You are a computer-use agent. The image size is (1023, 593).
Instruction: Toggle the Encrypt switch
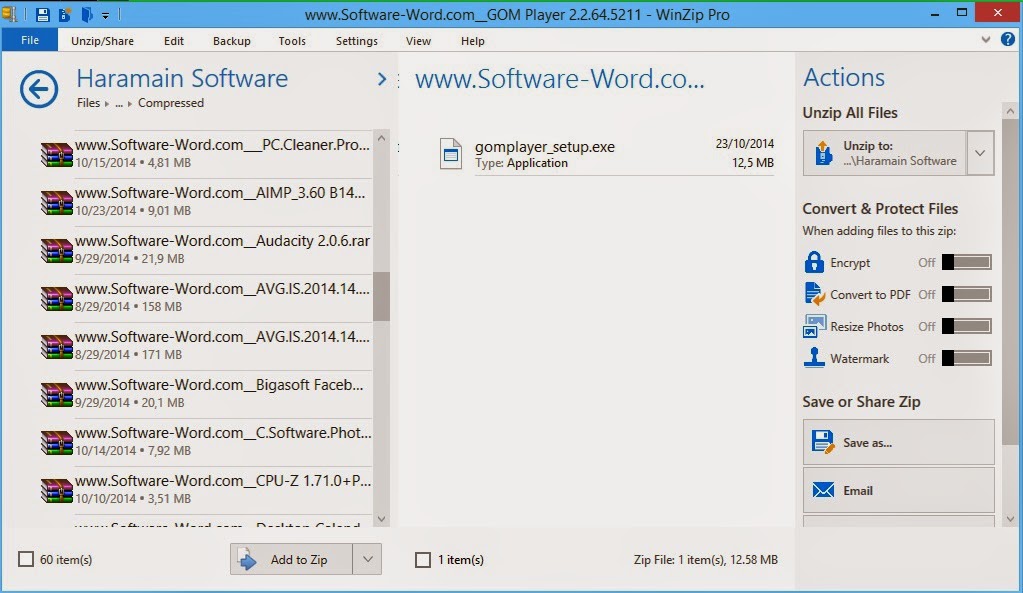coord(967,262)
